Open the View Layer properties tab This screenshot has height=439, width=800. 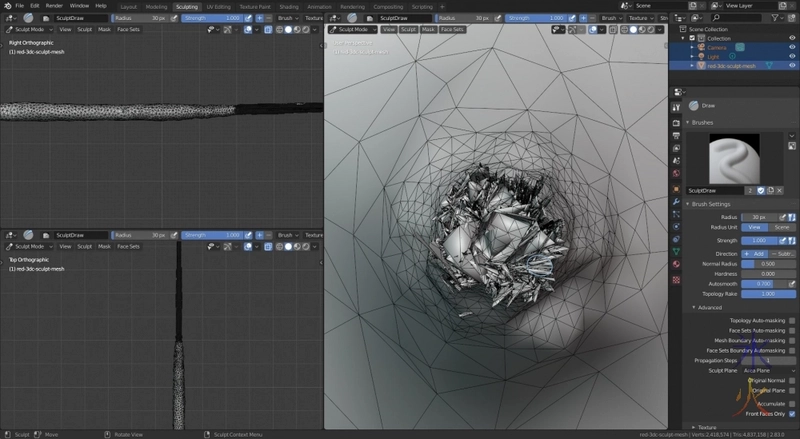(676, 149)
